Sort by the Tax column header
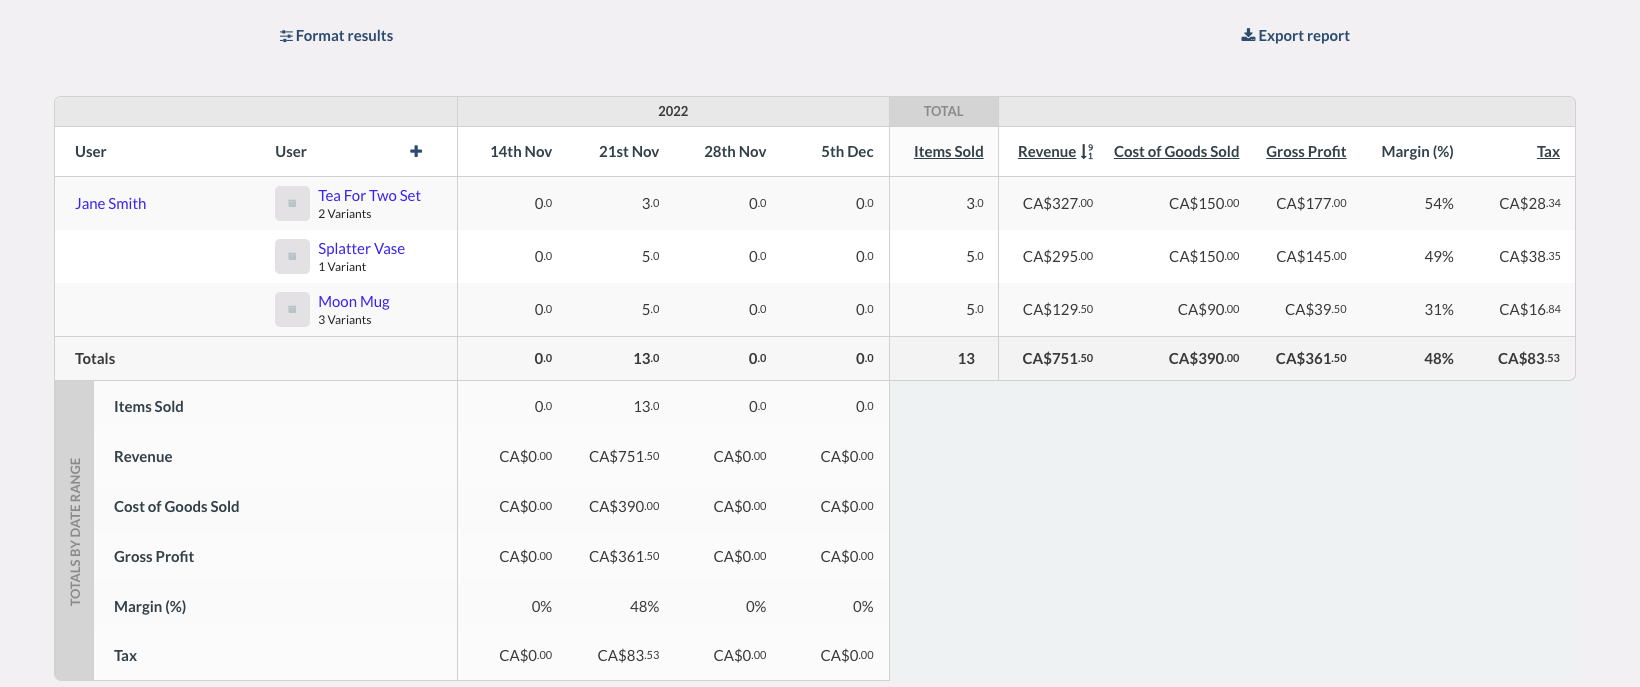 tap(1548, 151)
